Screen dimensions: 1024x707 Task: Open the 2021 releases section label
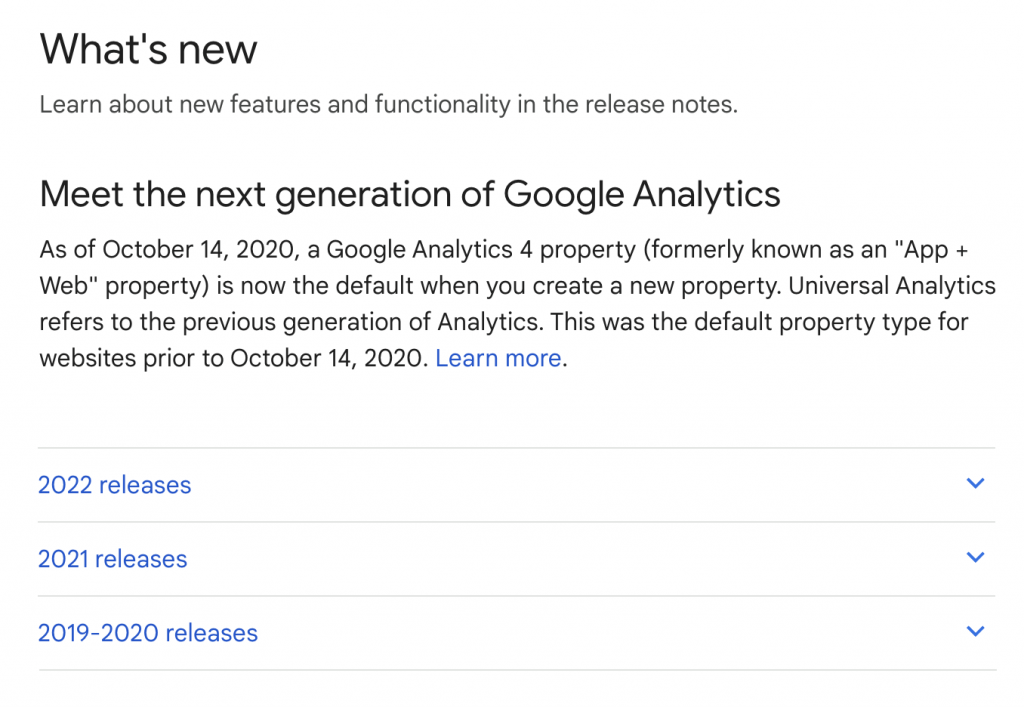[112, 559]
